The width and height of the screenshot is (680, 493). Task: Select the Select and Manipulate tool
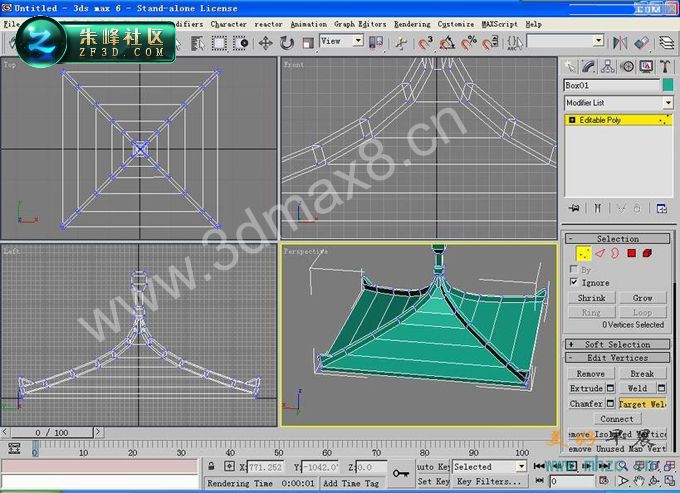click(401, 43)
